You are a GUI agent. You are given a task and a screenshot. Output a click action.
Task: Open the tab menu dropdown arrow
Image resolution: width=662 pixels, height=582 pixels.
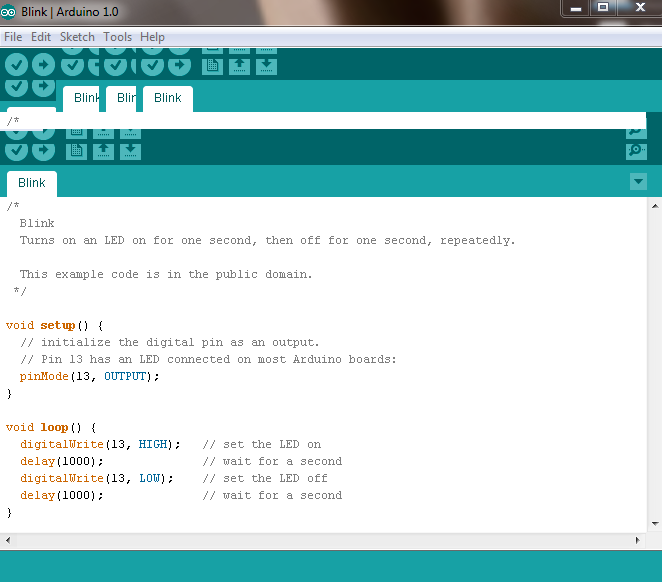coord(638,181)
